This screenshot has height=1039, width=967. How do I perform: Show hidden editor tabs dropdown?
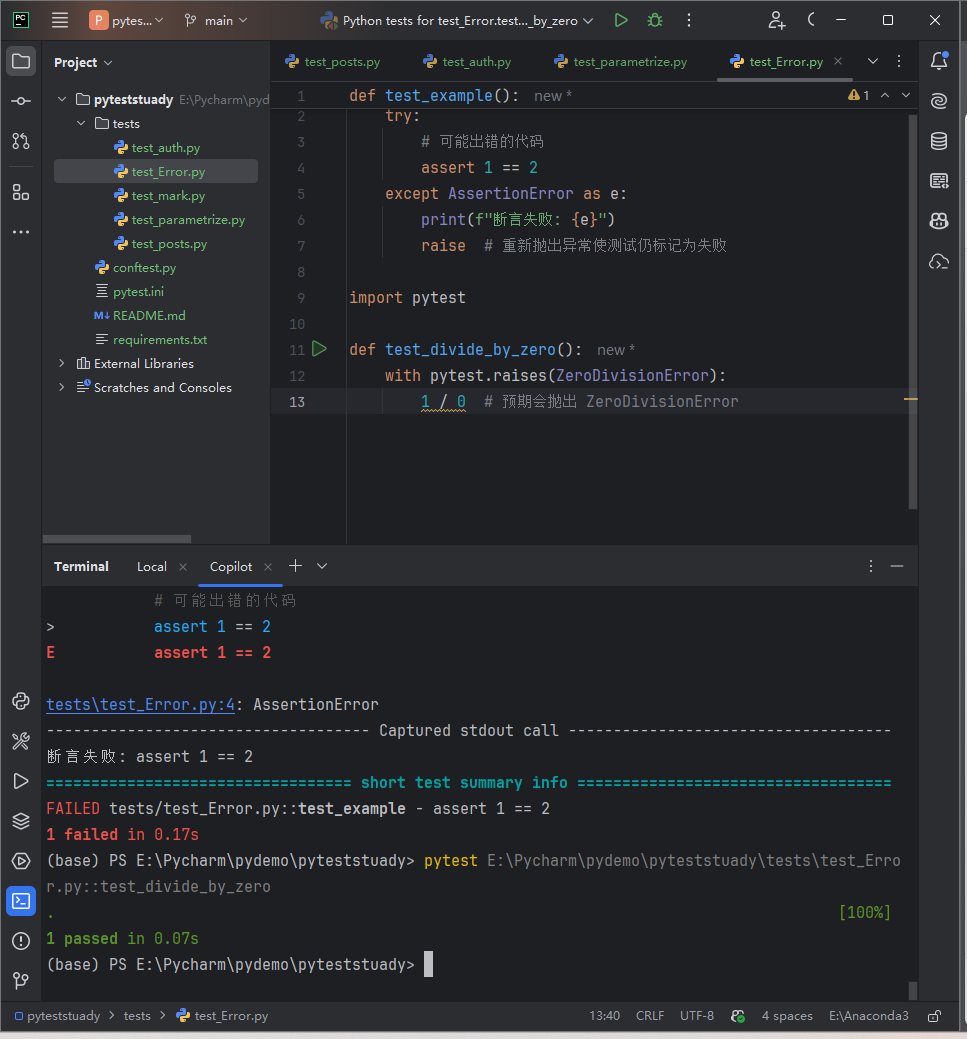pyautogui.click(x=873, y=61)
